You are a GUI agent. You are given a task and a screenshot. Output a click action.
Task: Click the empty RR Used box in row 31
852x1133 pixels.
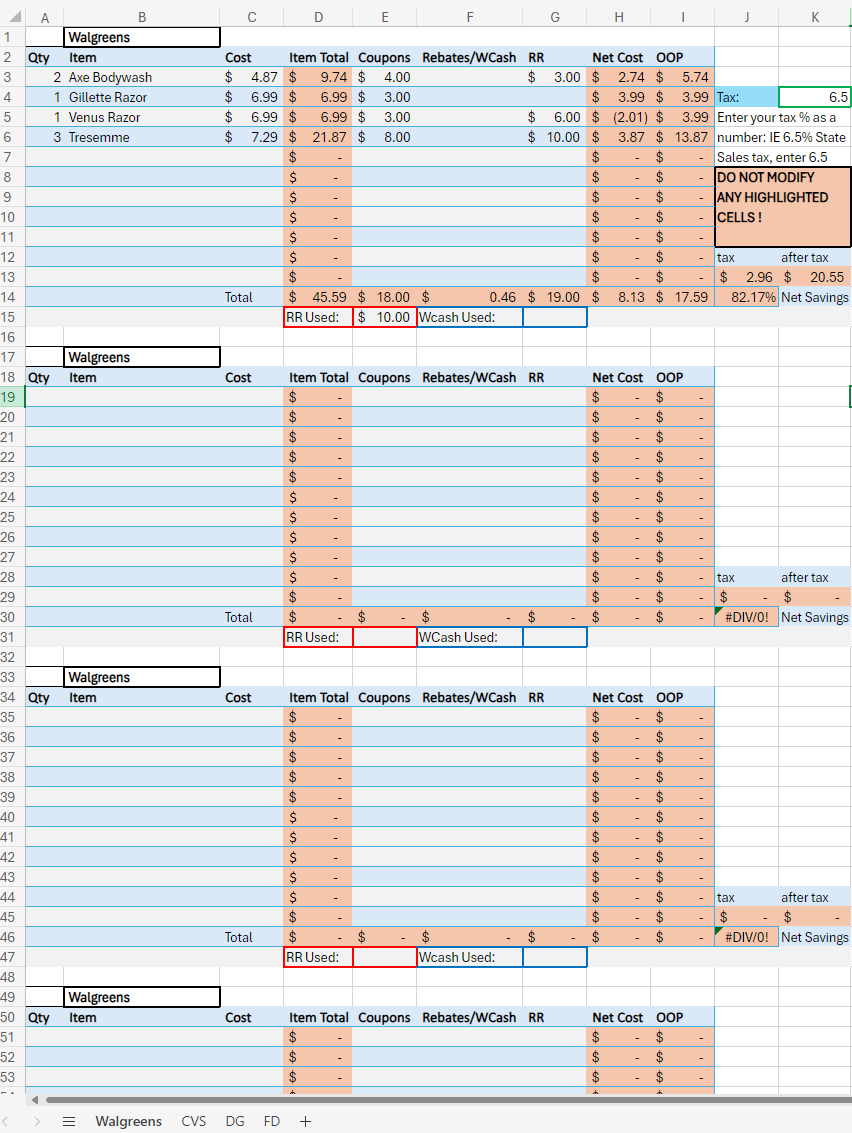tap(384, 637)
